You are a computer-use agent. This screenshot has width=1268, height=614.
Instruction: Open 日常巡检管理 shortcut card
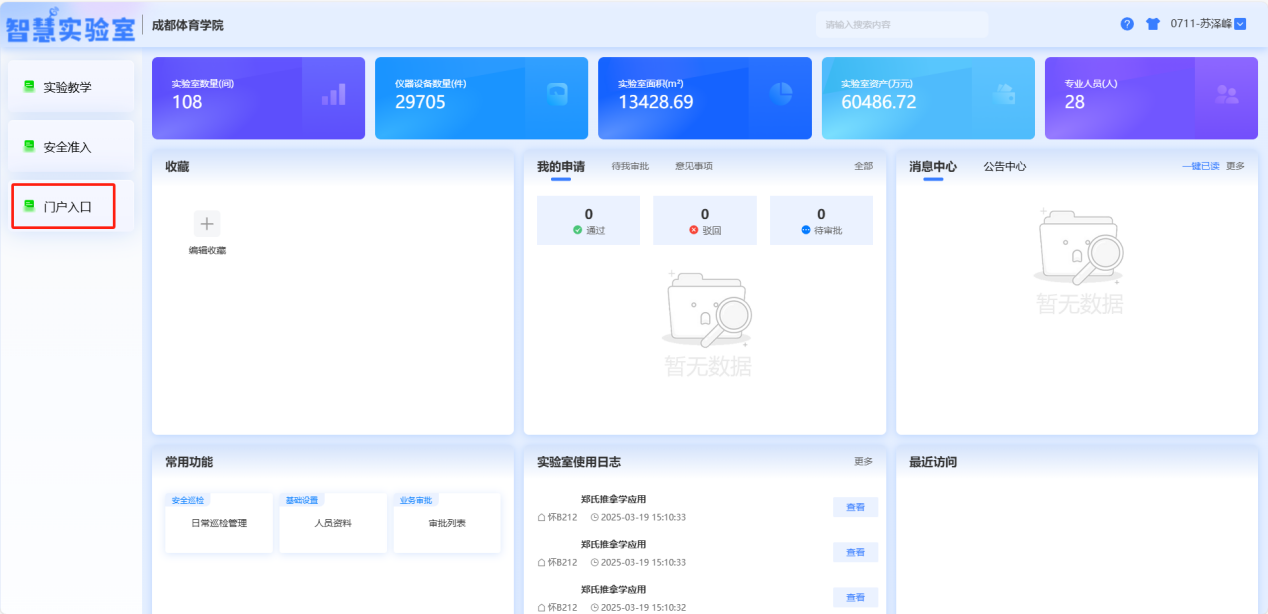pyautogui.click(x=218, y=523)
